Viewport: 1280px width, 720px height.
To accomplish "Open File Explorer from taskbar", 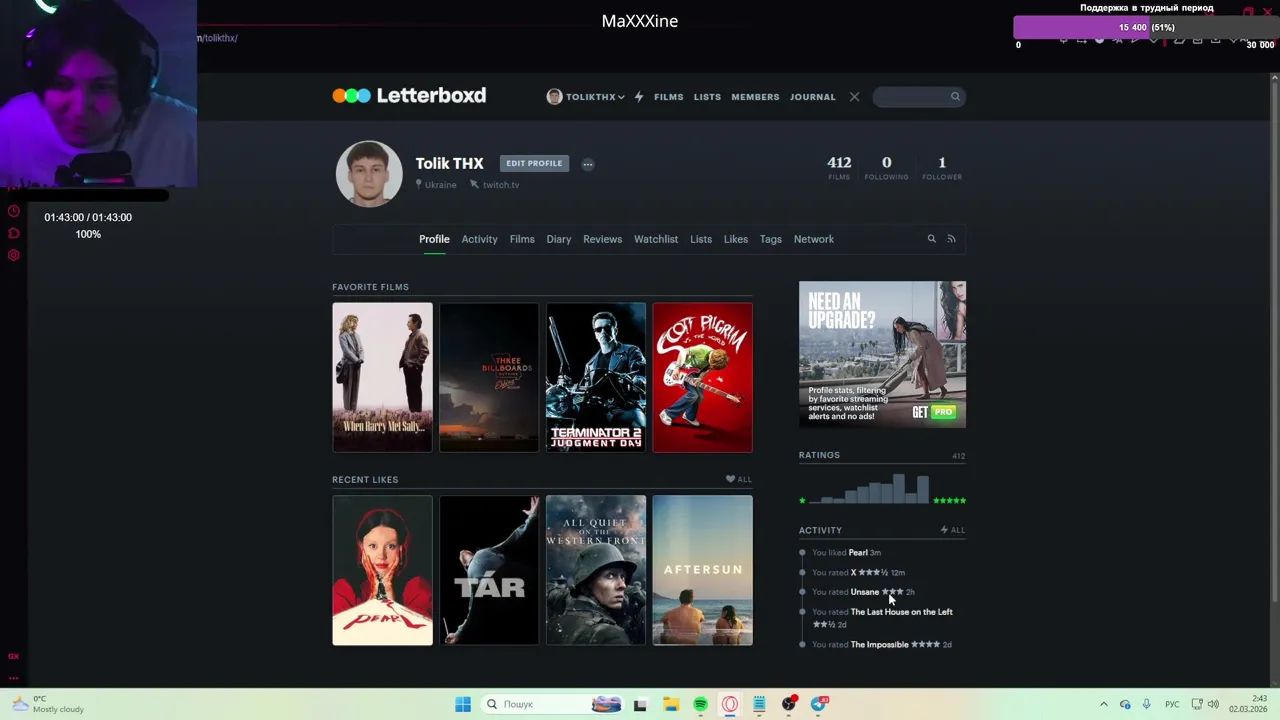I will pyautogui.click(x=671, y=704).
